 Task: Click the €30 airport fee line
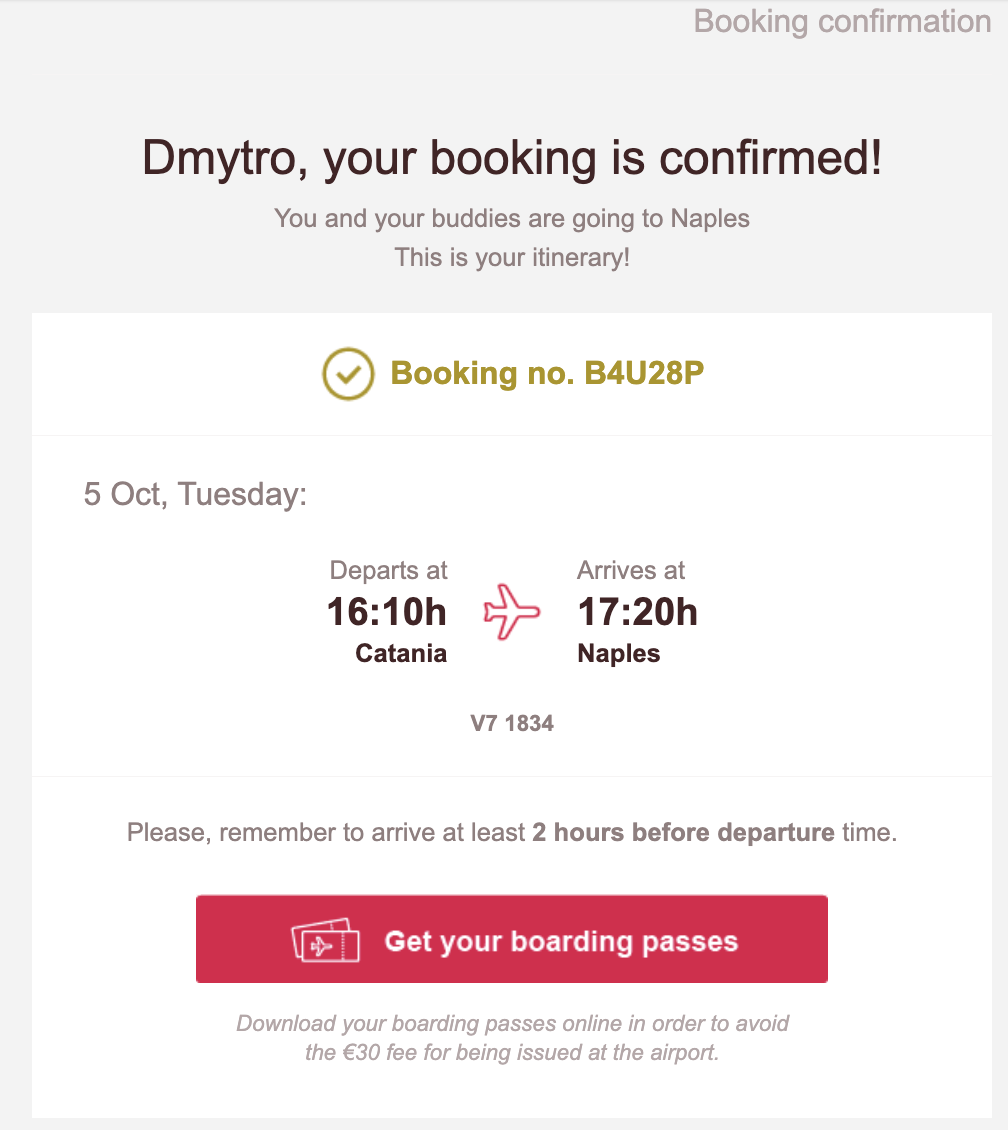point(512,1052)
